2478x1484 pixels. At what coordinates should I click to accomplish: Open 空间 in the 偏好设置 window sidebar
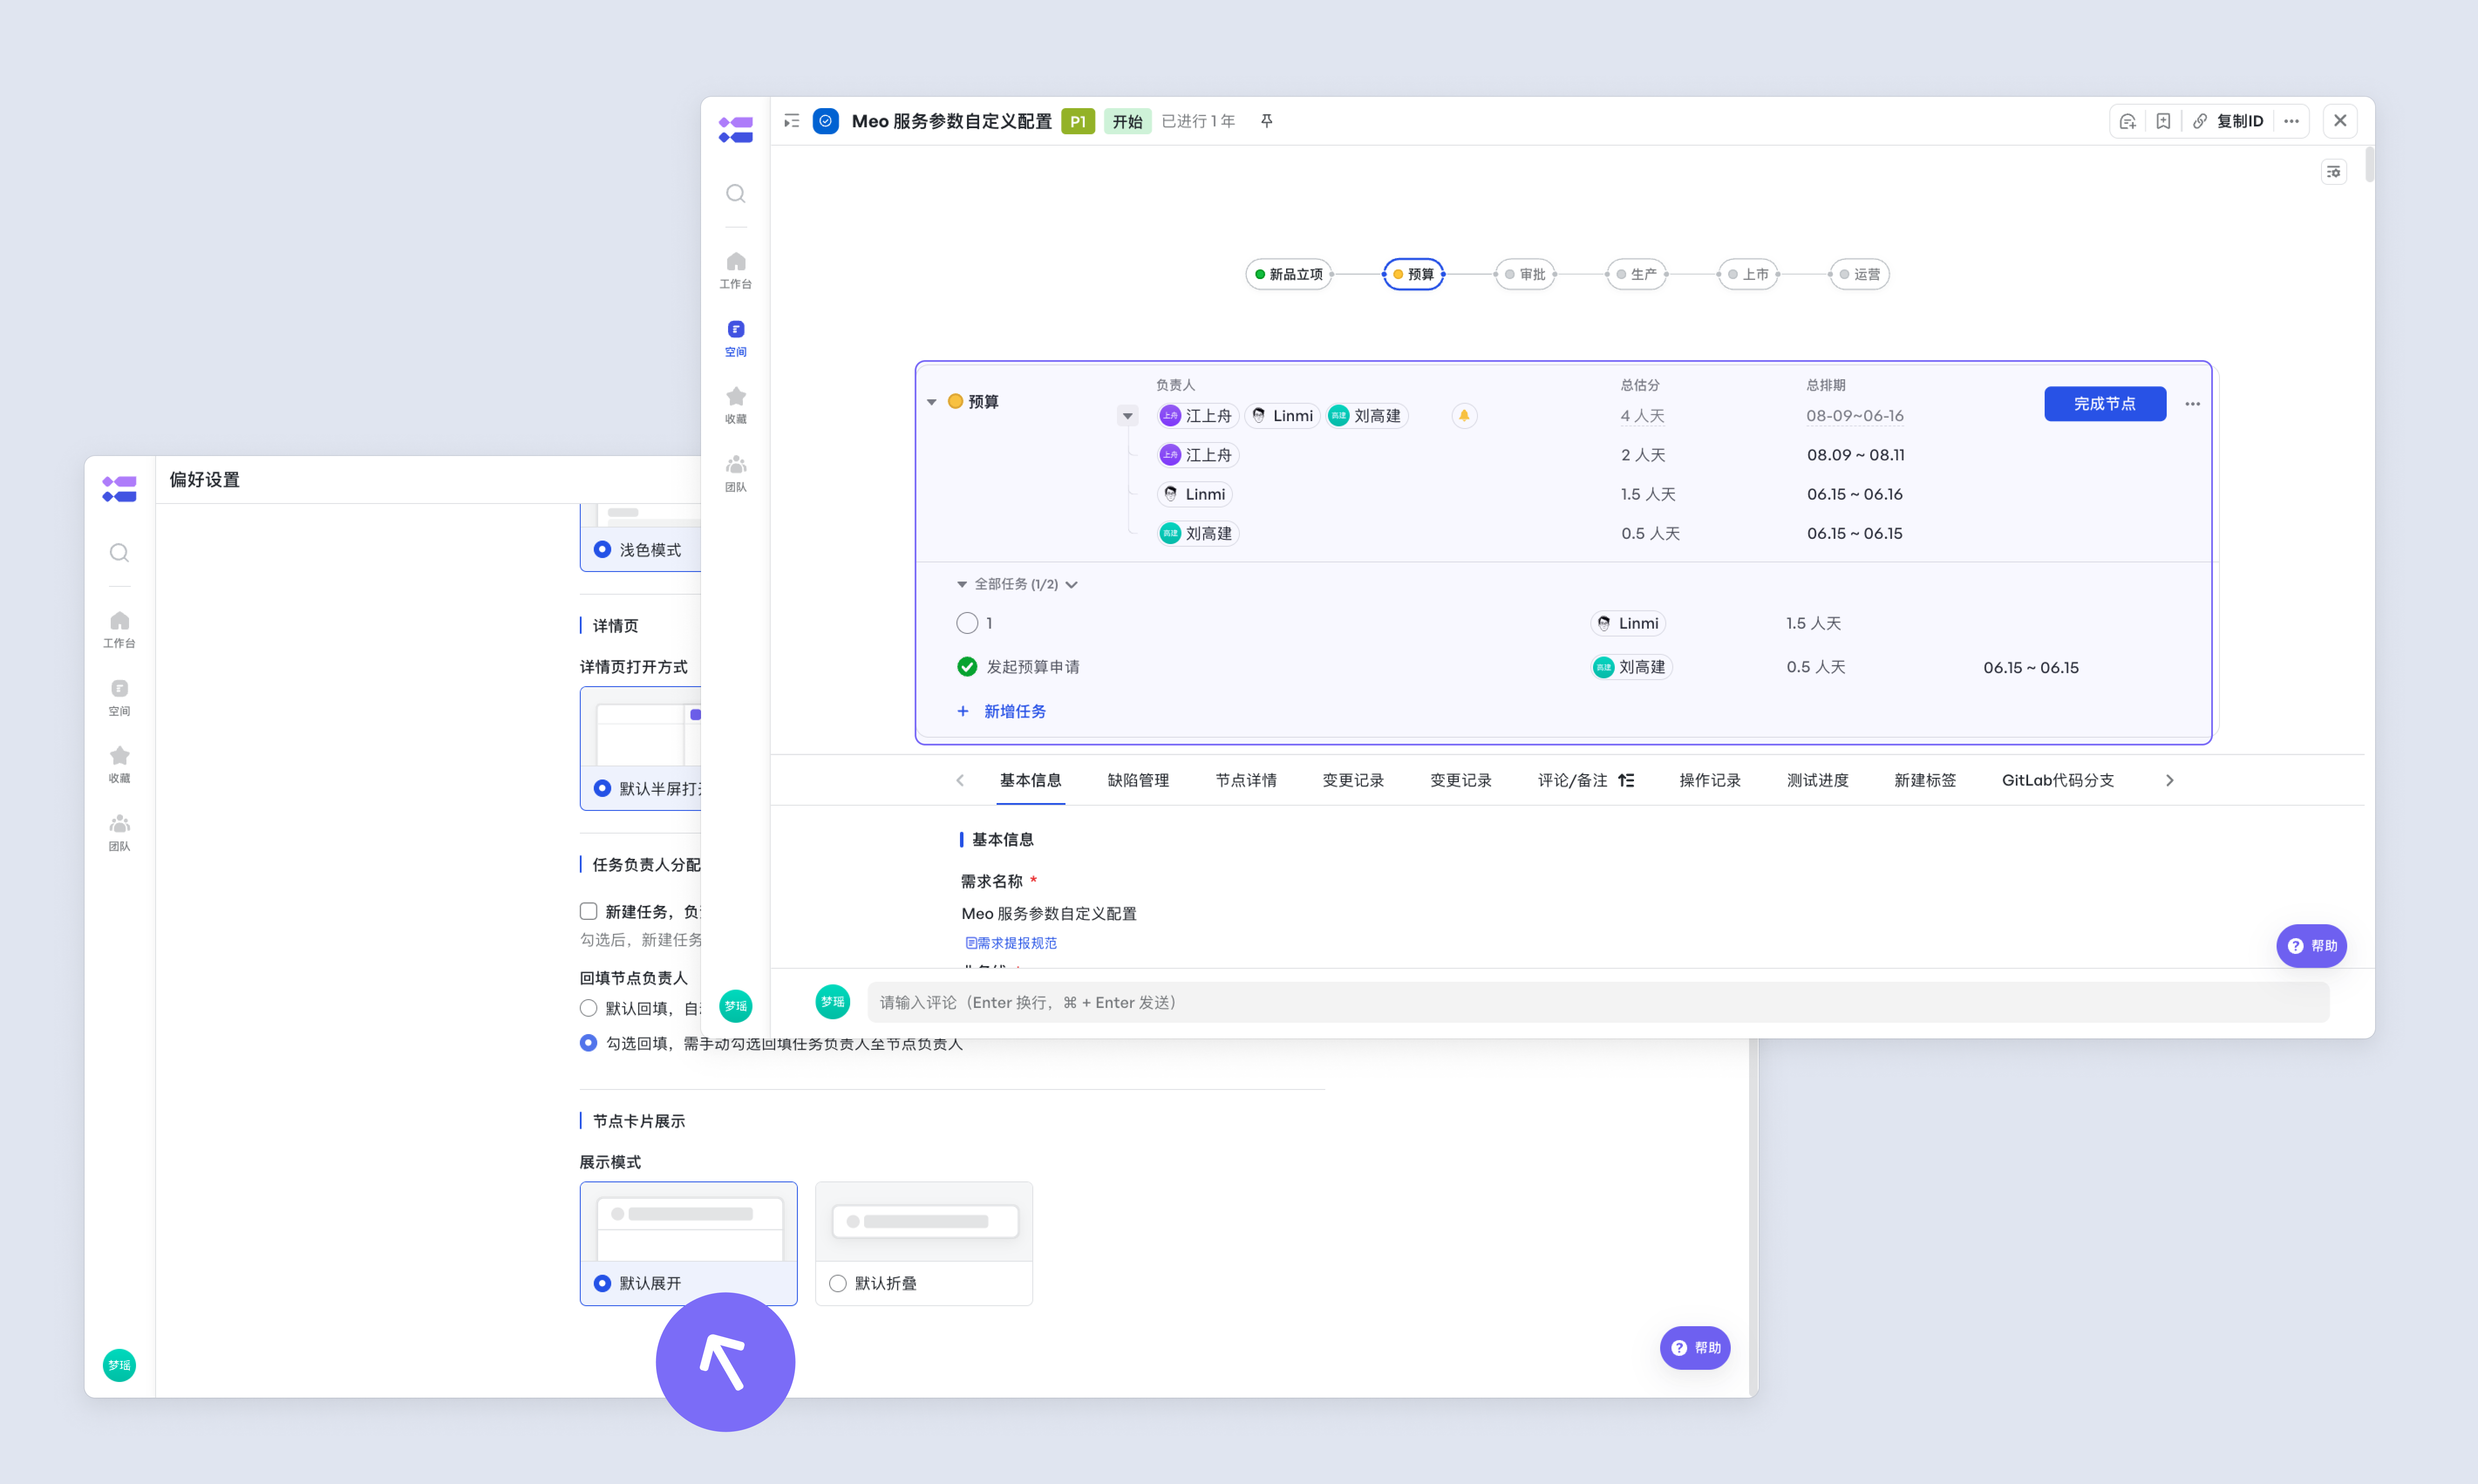pyautogui.click(x=119, y=697)
